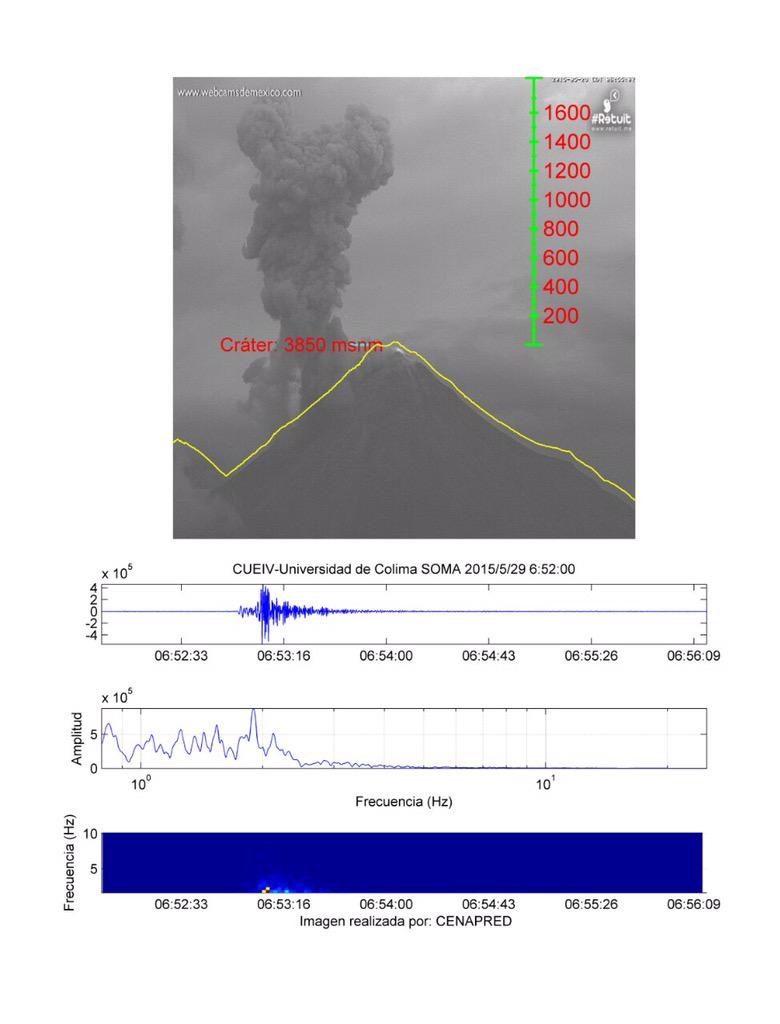Click the 5 tick on spectrogram frequency axis
This screenshot has height=1024, width=780.
[93, 869]
